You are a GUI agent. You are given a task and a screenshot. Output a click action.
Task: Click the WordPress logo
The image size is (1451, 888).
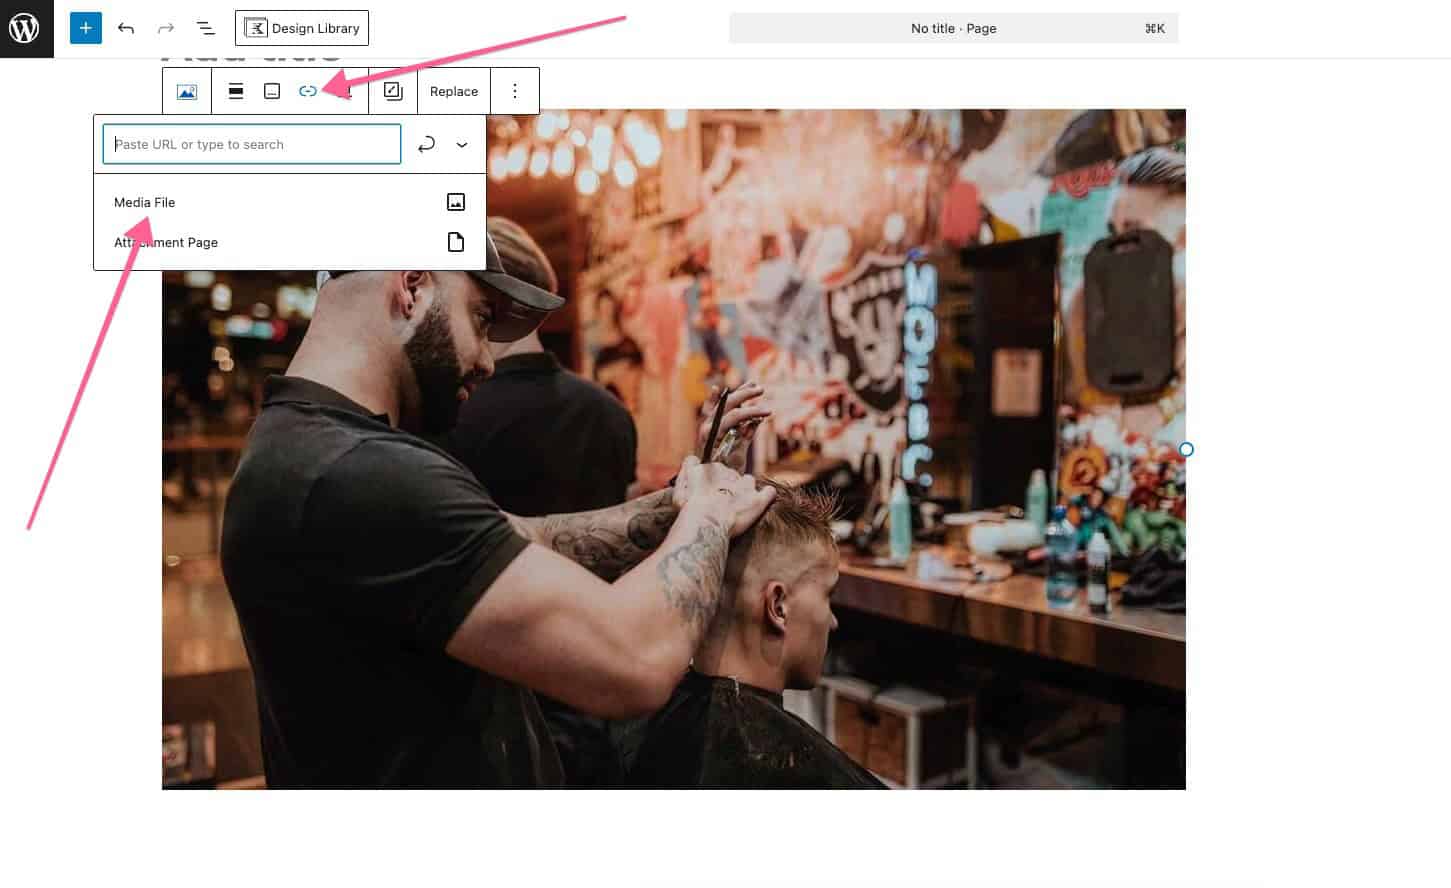tap(25, 28)
